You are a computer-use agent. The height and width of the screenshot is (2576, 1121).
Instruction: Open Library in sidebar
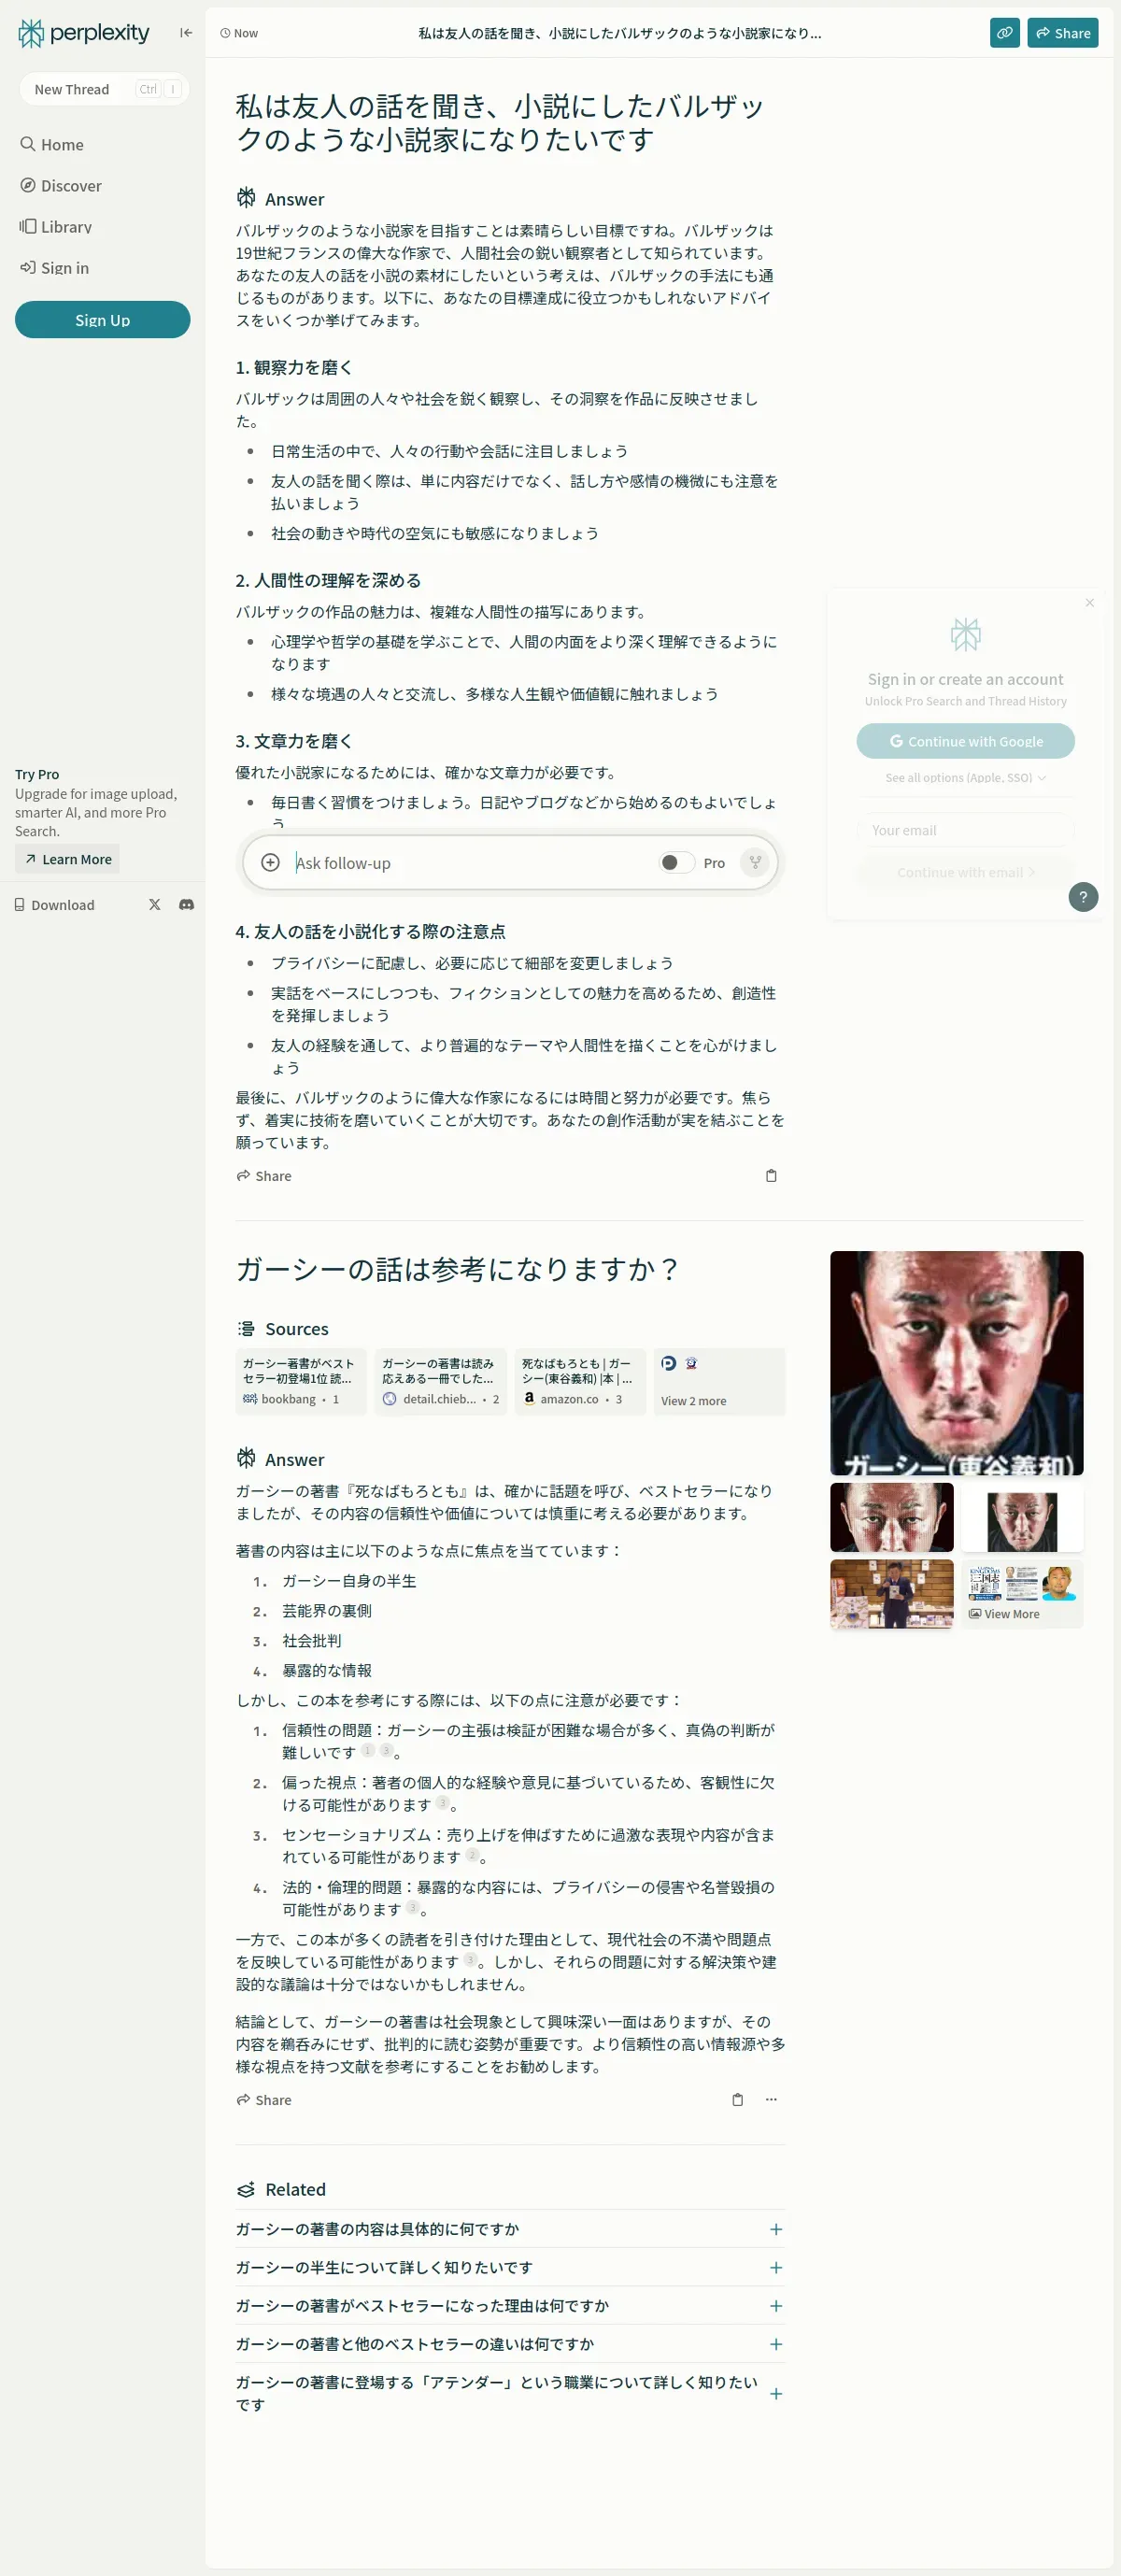(56, 227)
